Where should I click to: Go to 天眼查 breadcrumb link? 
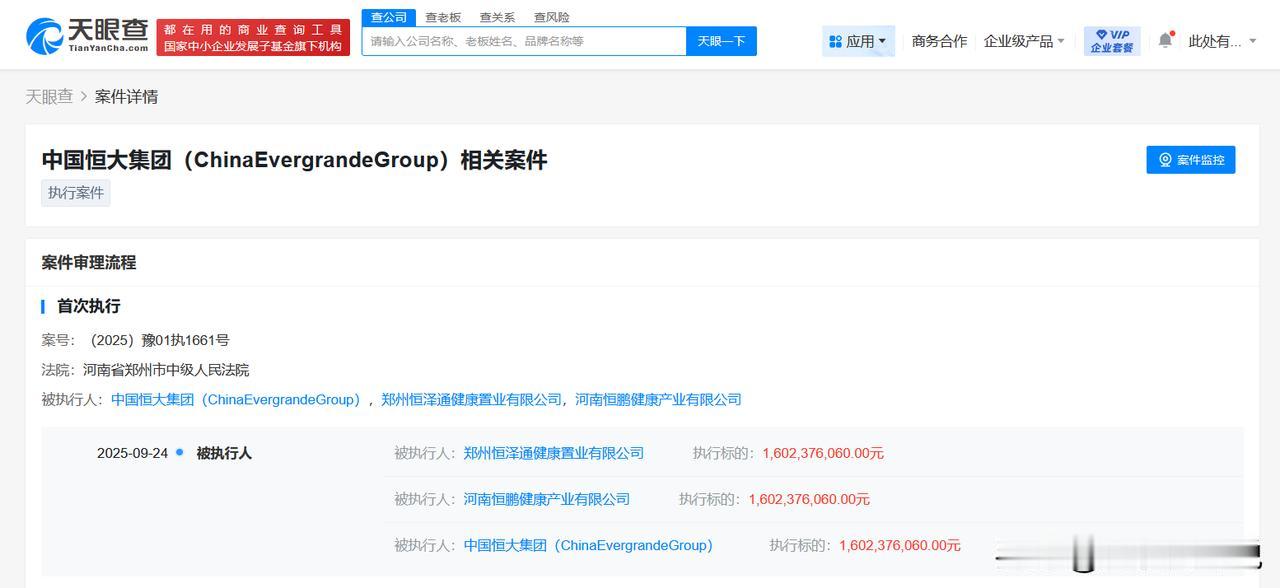tap(49, 97)
